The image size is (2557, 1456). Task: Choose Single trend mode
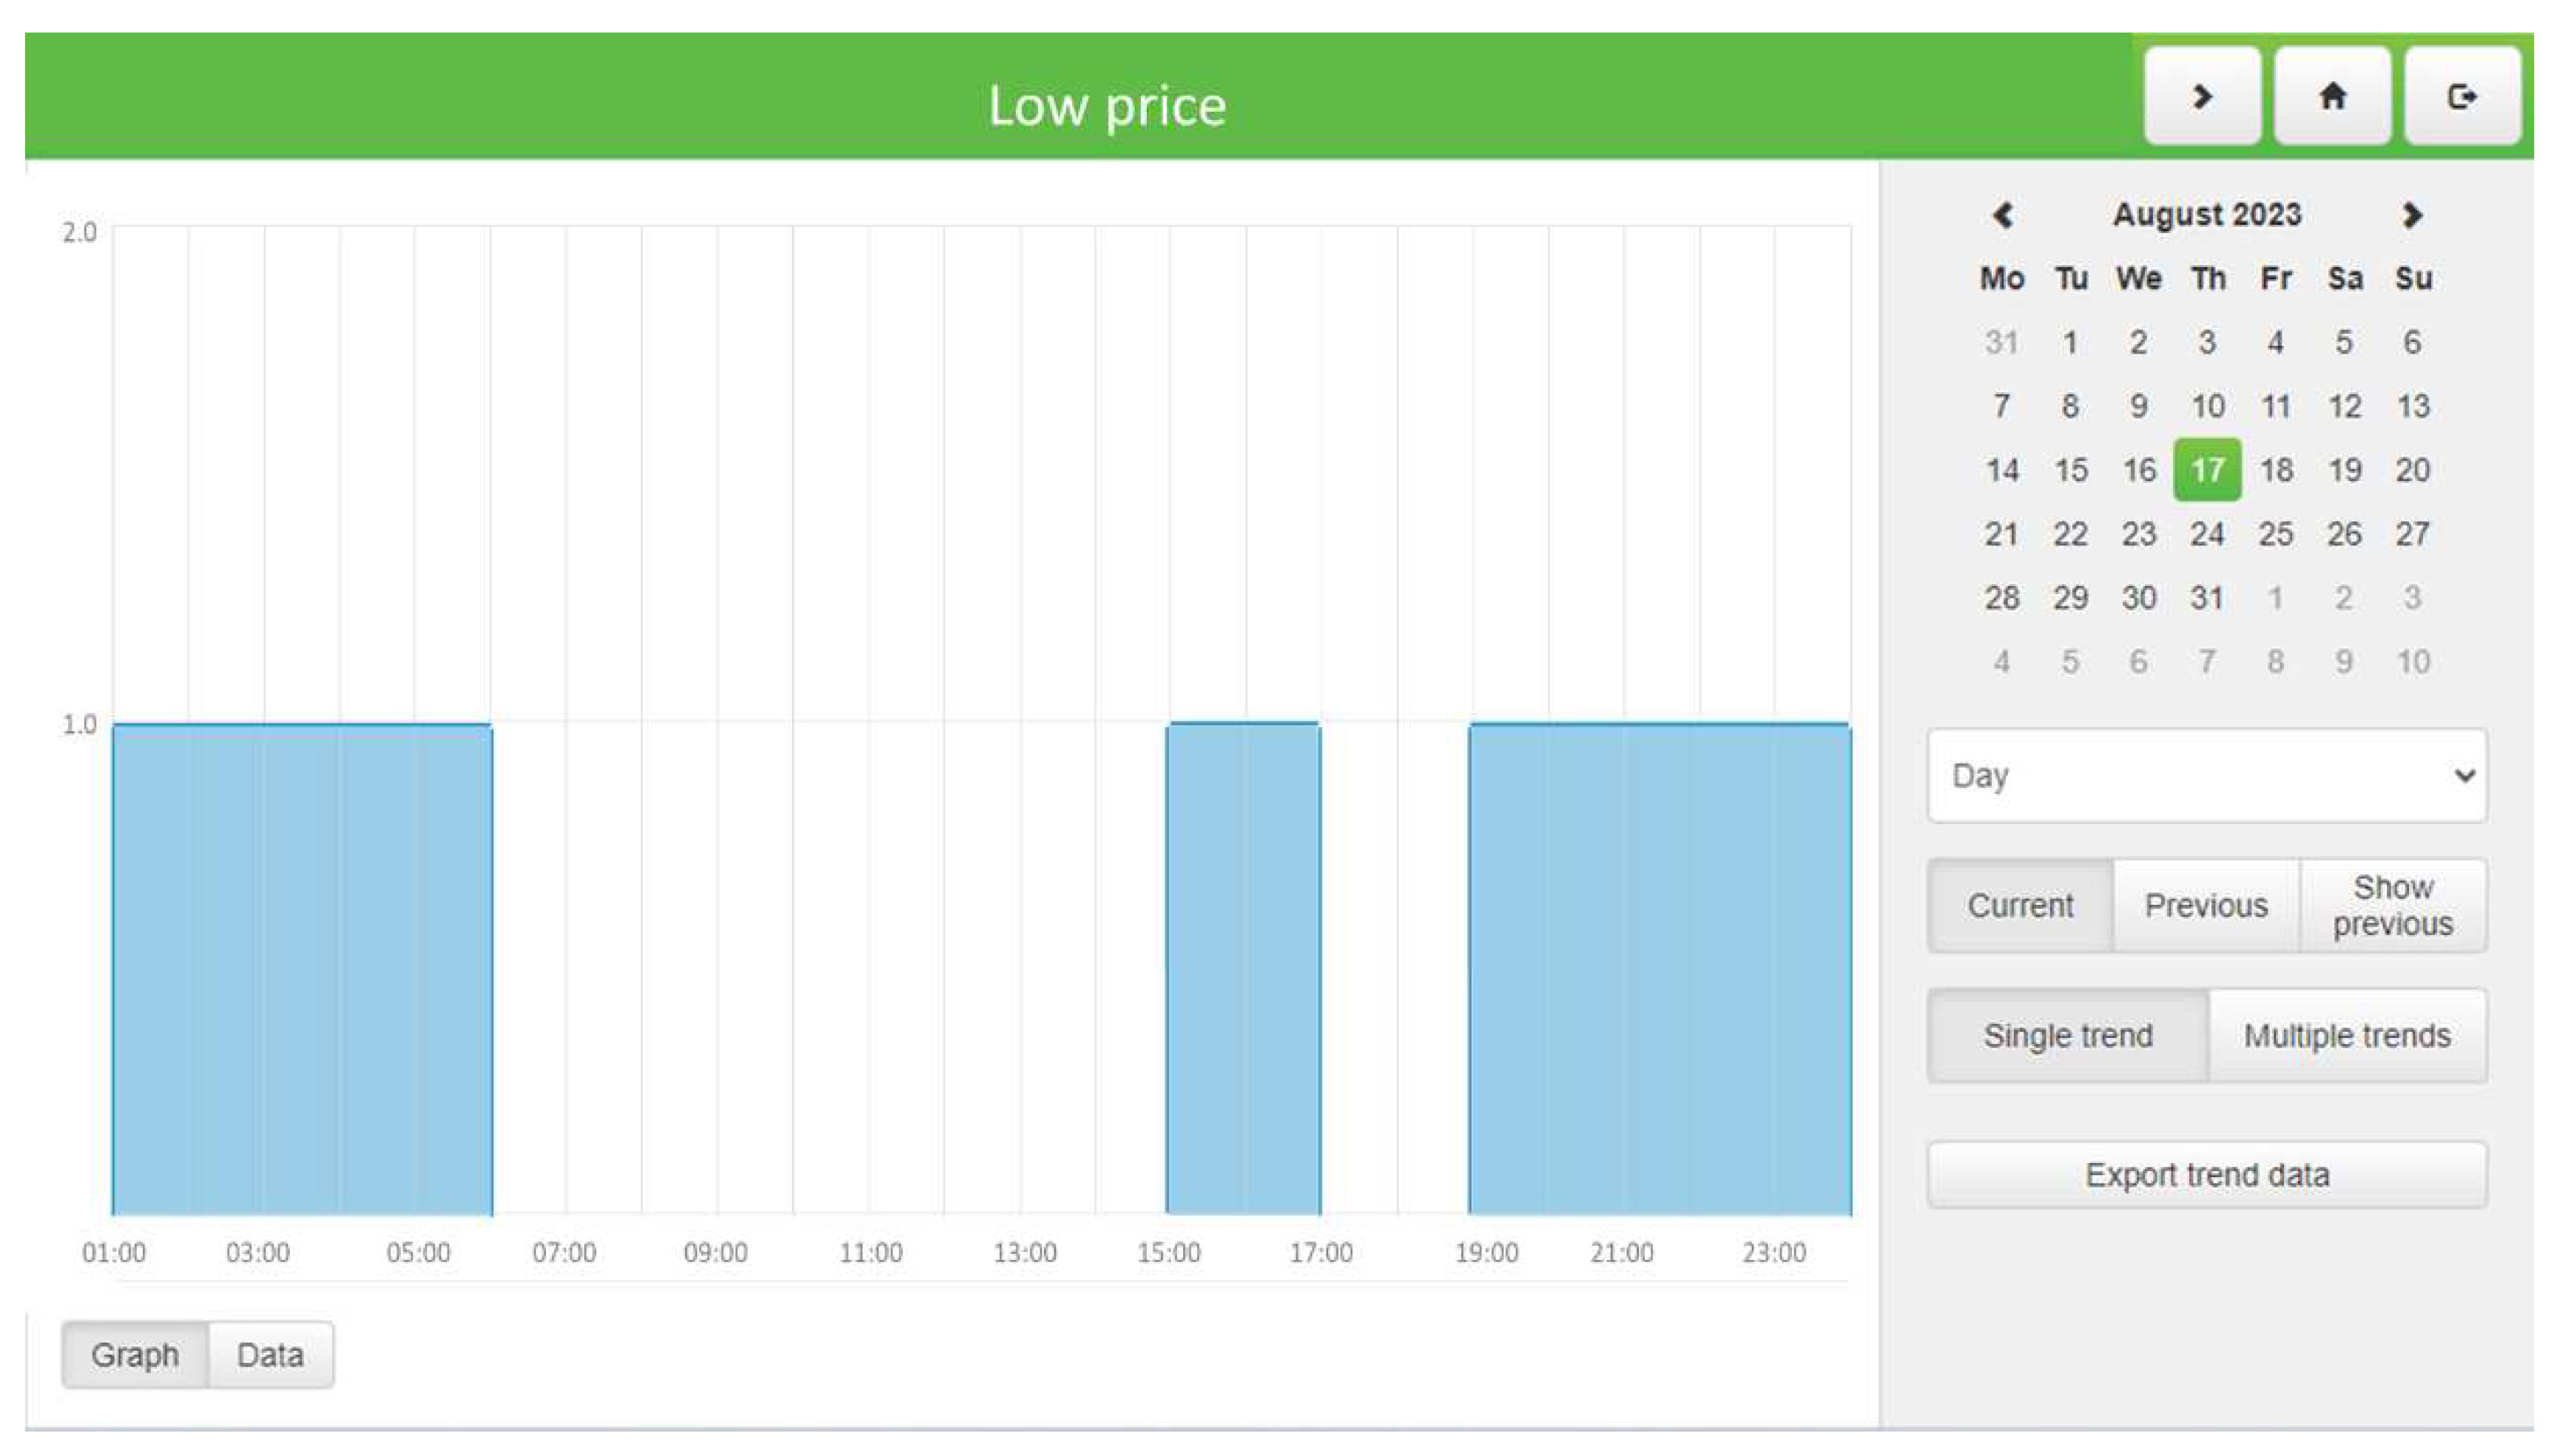pos(2067,1035)
